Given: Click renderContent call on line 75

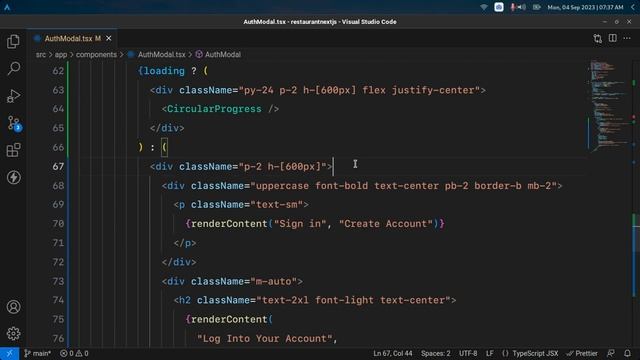Looking at the screenshot, I should [x=229, y=319].
